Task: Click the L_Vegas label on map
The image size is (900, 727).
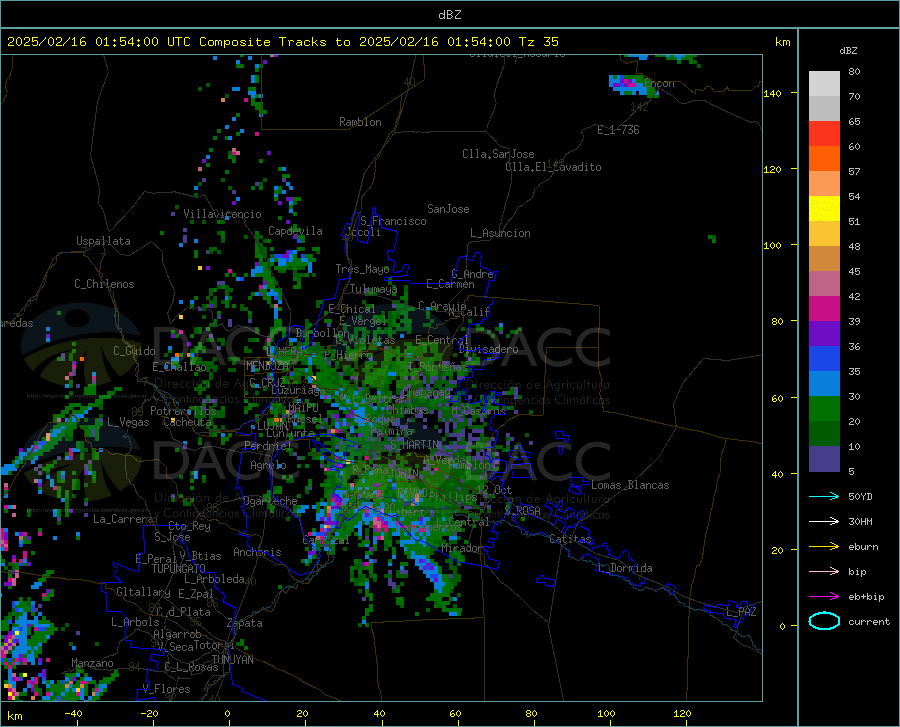Action: [128, 422]
